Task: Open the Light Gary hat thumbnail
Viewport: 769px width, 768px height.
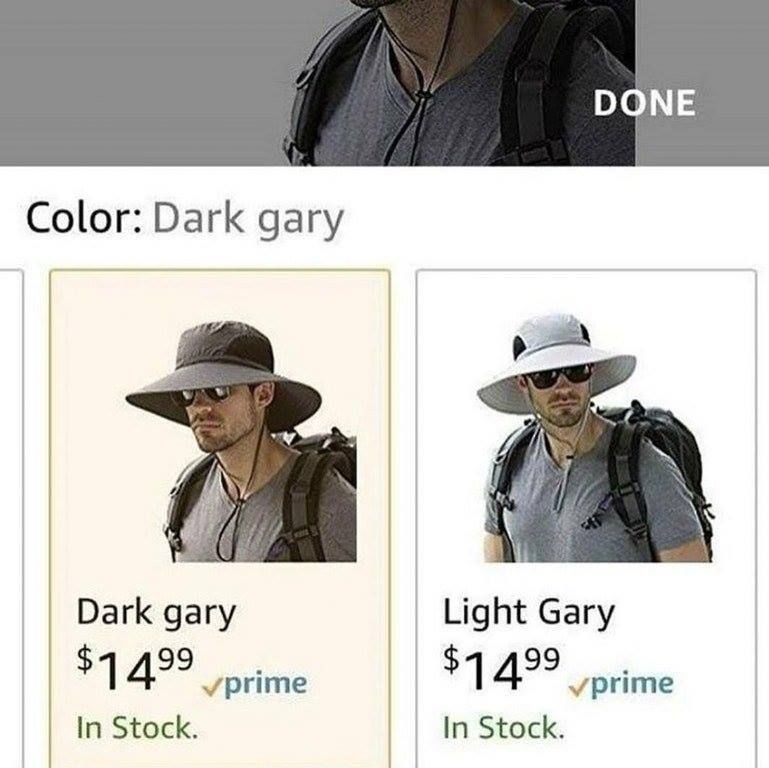Action: click(x=595, y=438)
